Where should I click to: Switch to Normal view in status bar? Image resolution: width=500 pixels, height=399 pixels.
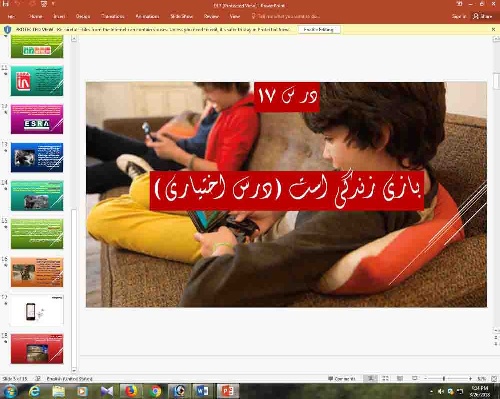click(370, 379)
